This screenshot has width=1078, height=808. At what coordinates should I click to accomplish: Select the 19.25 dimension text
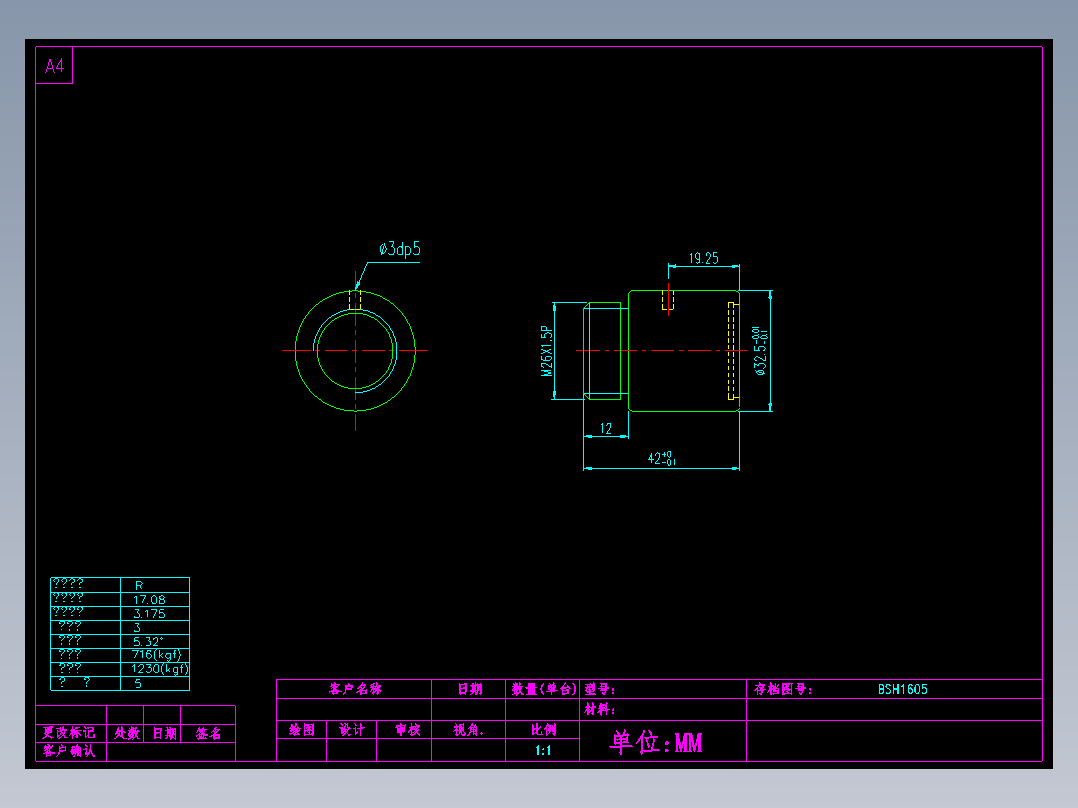click(x=703, y=259)
